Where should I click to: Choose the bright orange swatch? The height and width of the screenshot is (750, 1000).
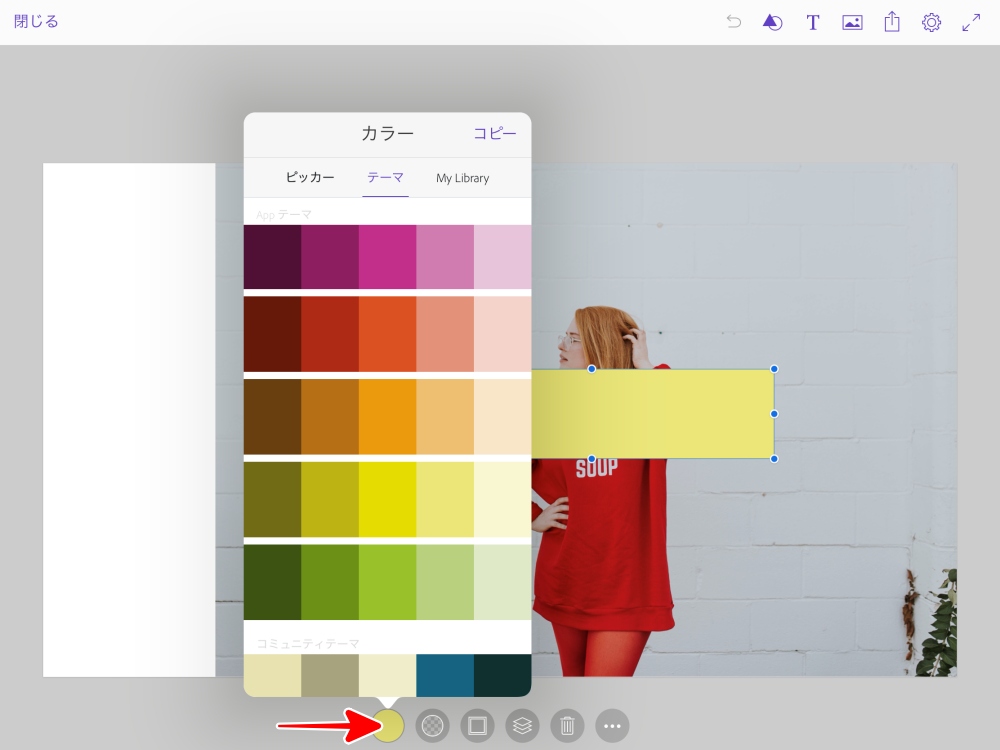point(388,417)
